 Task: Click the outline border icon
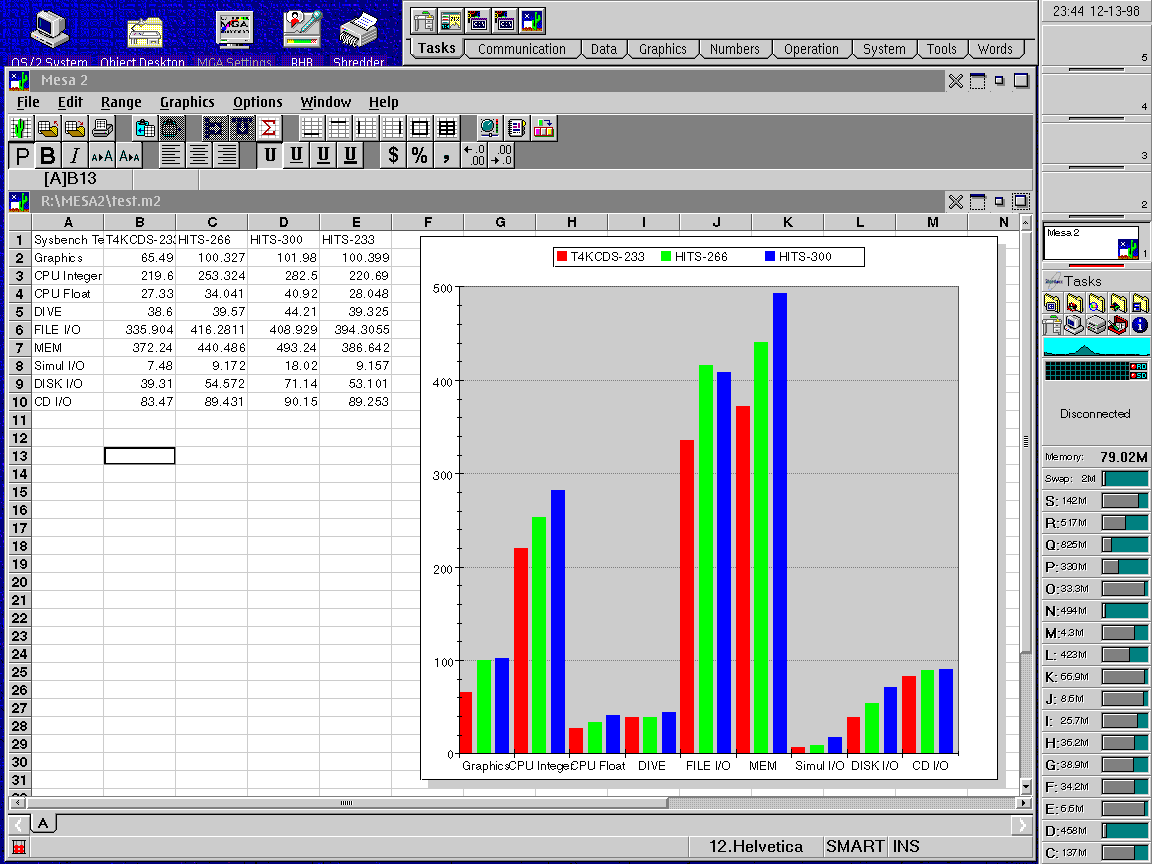point(420,128)
